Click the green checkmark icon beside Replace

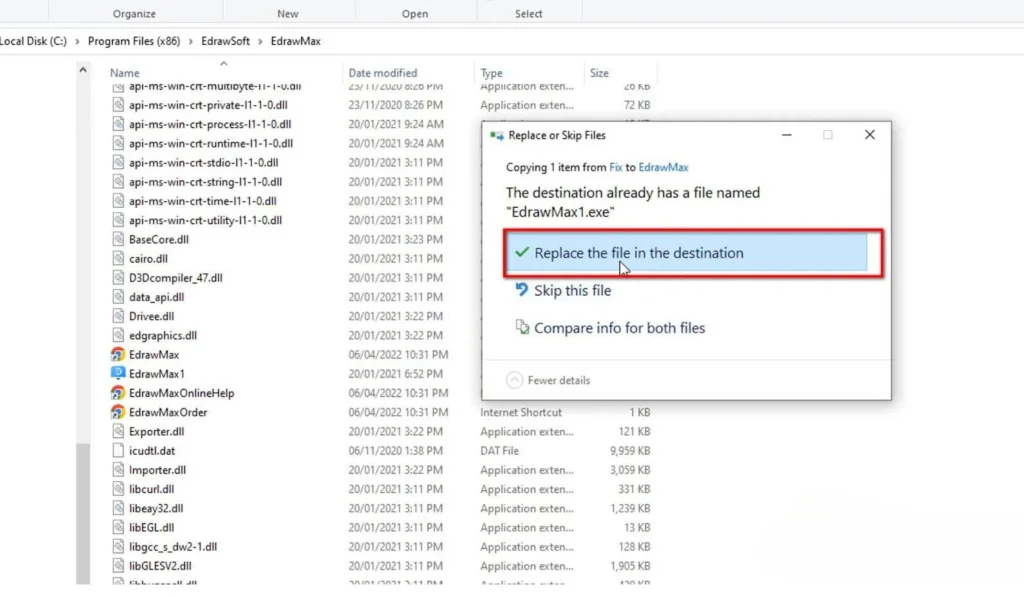(x=521, y=253)
